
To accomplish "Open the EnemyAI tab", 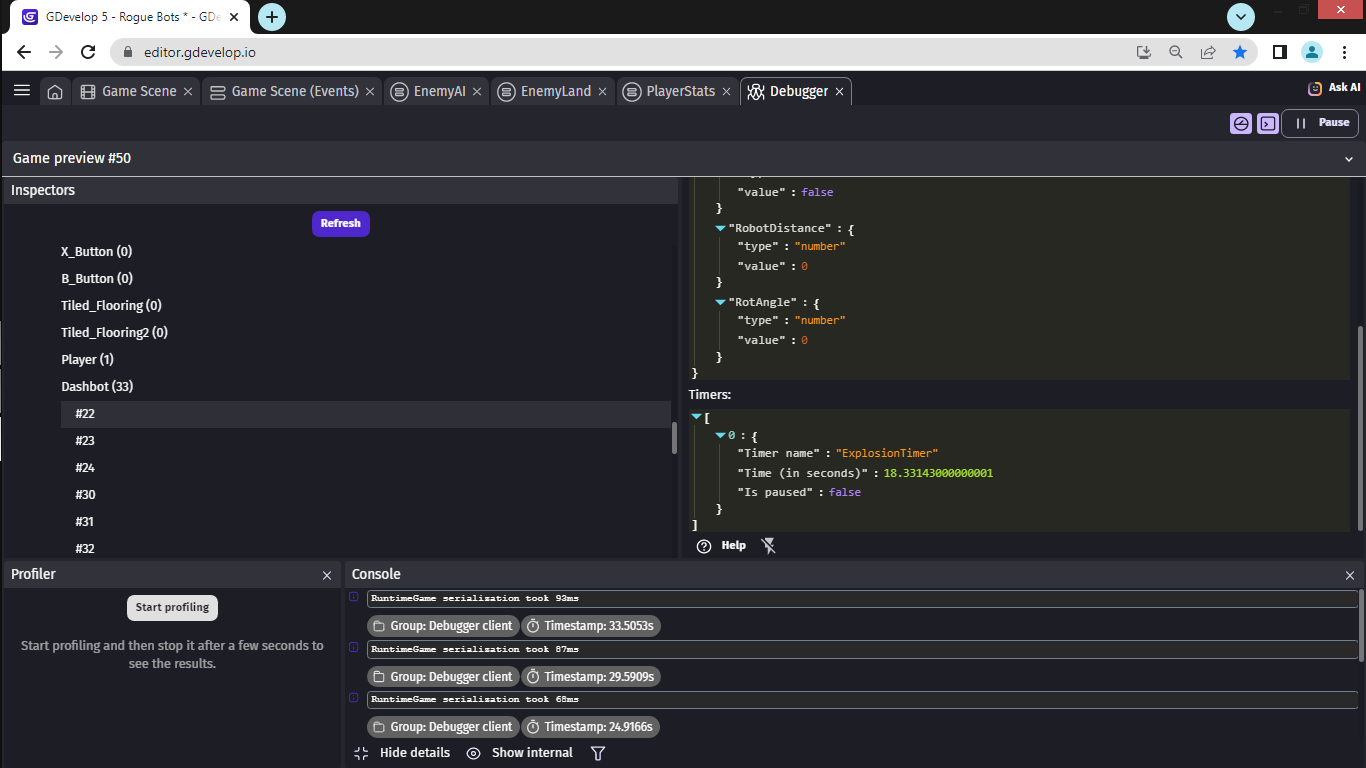I will [439, 92].
